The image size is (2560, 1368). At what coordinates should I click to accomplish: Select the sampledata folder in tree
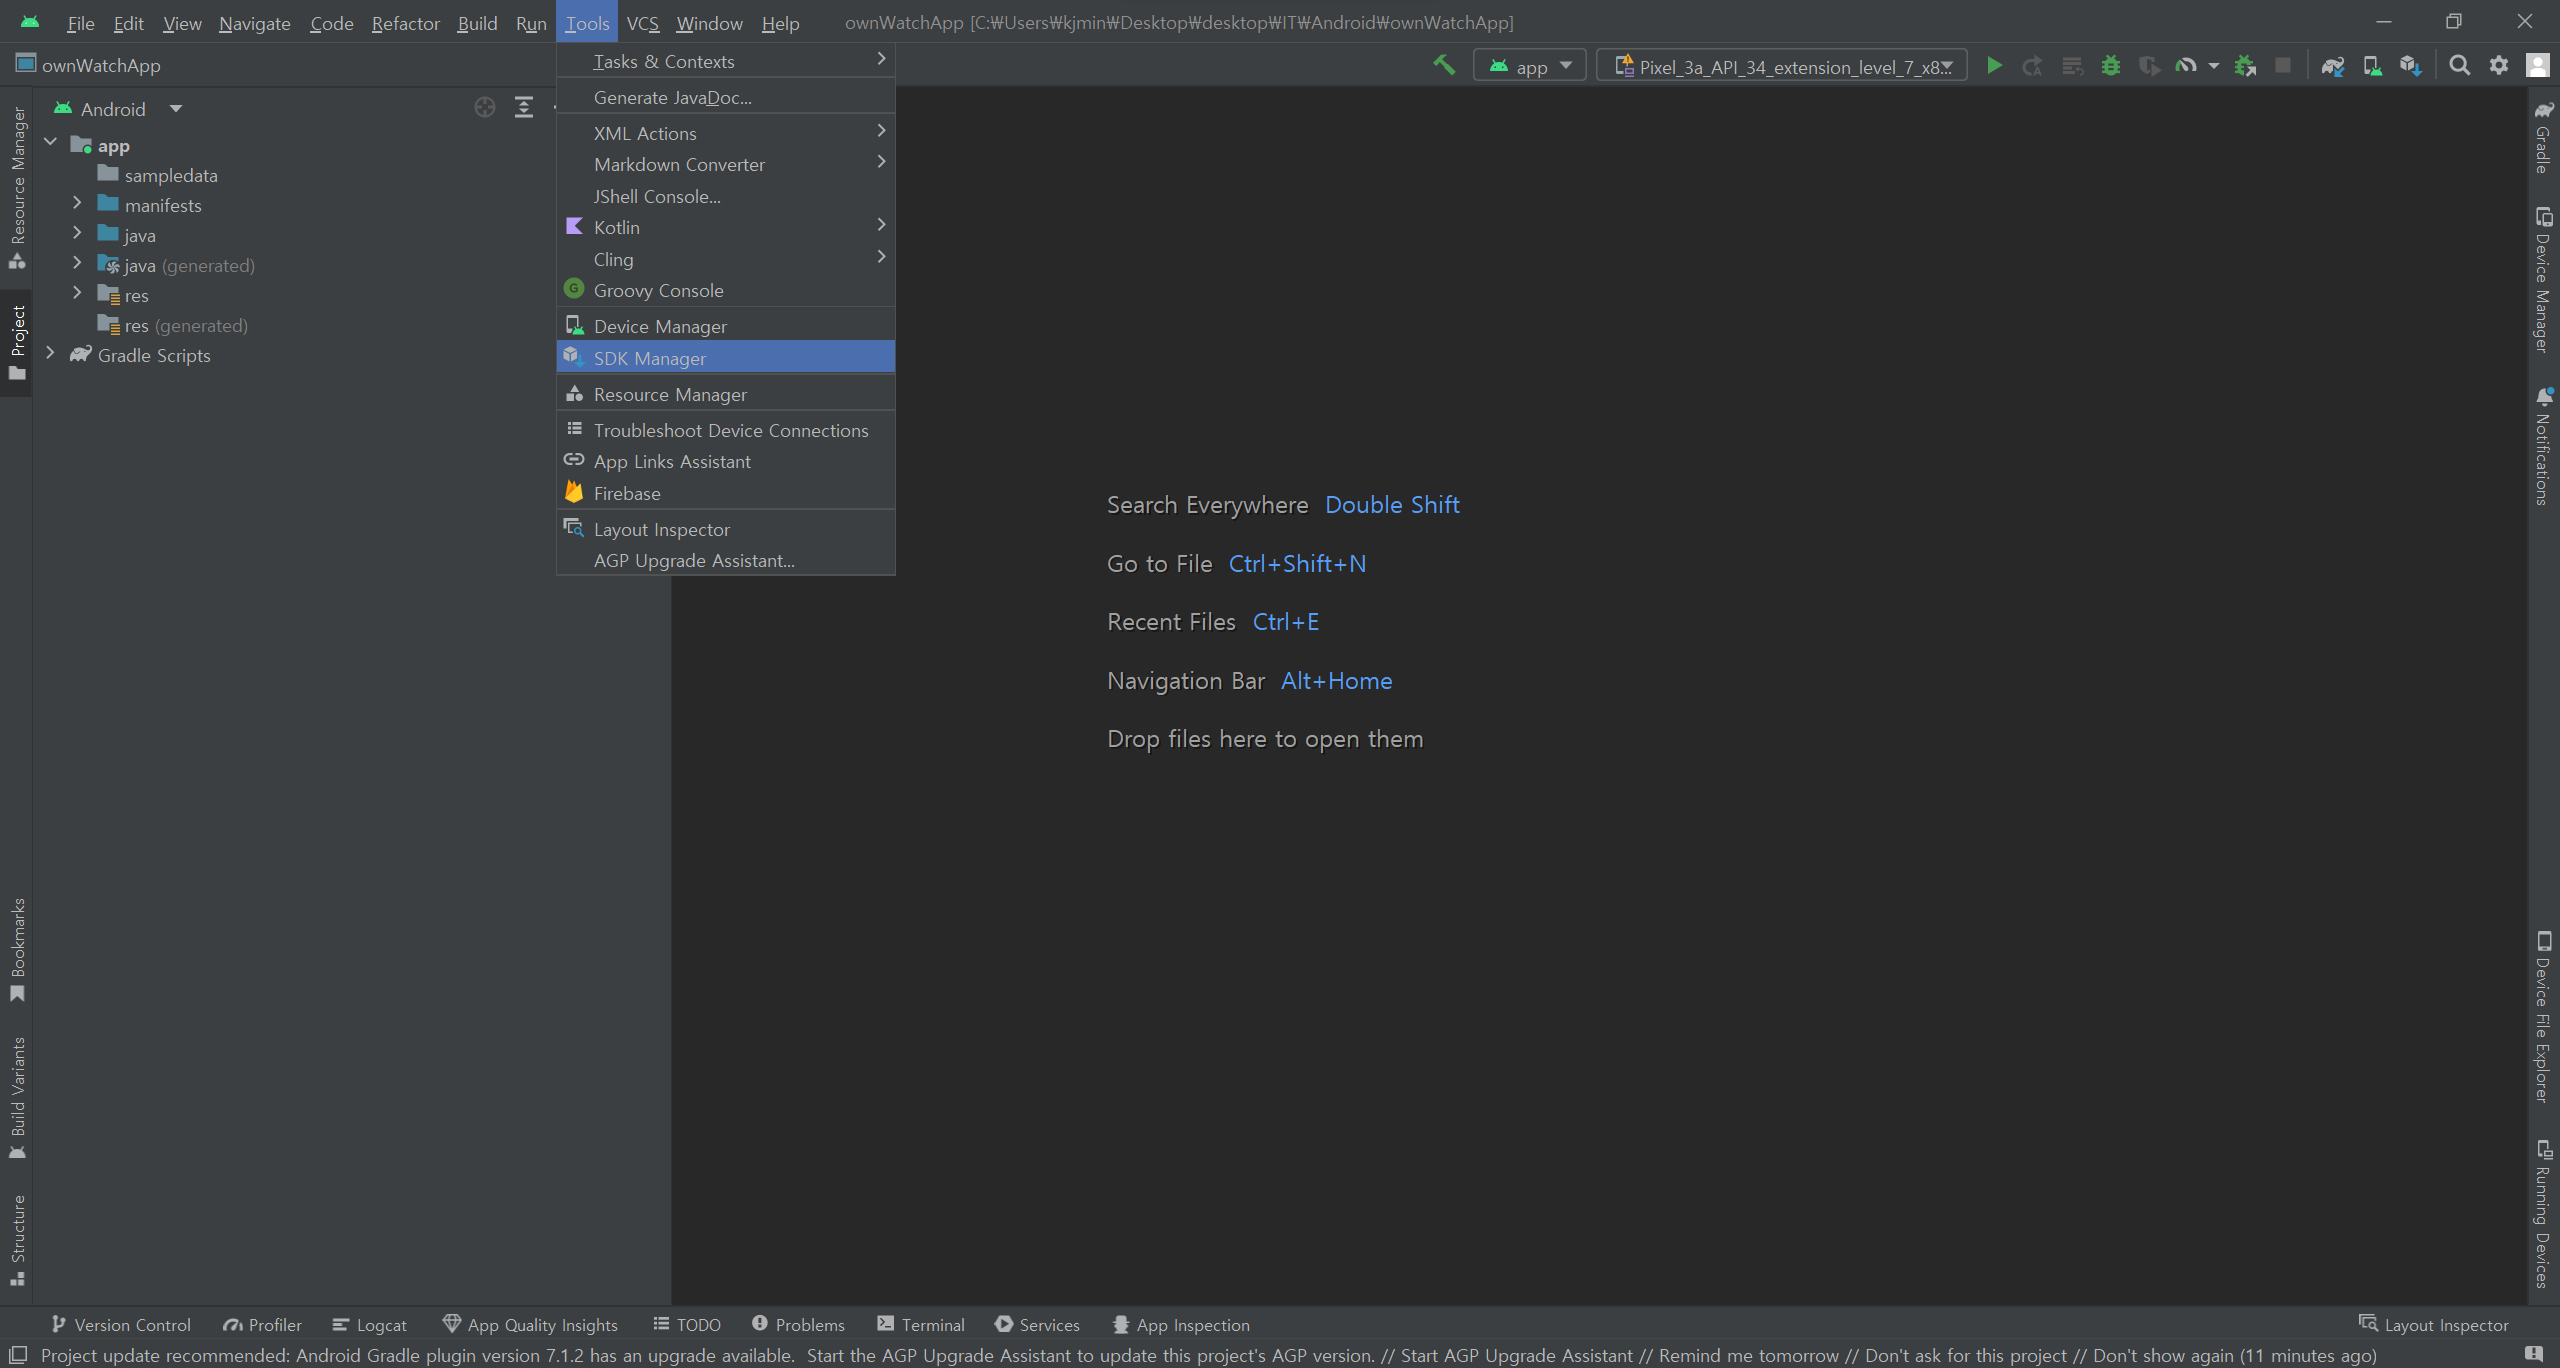coord(170,175)
